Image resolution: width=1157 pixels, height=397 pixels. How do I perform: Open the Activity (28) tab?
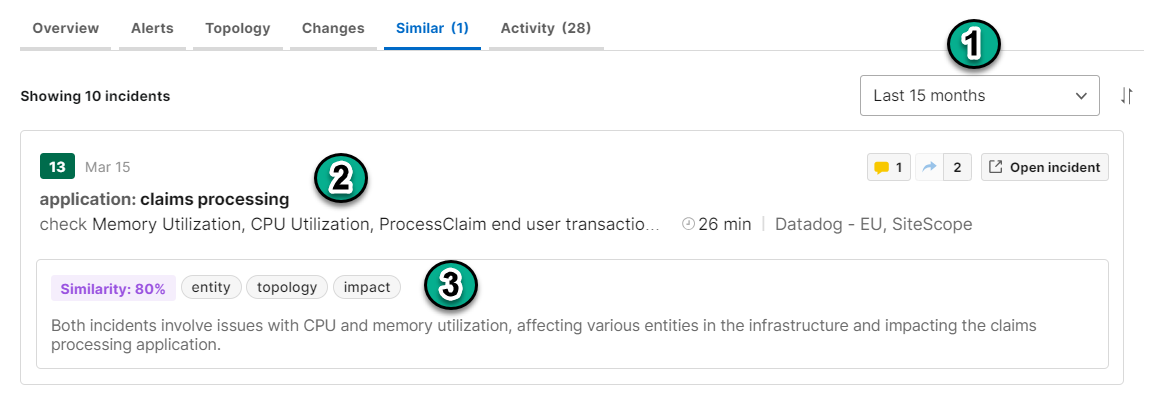[546, 28]
